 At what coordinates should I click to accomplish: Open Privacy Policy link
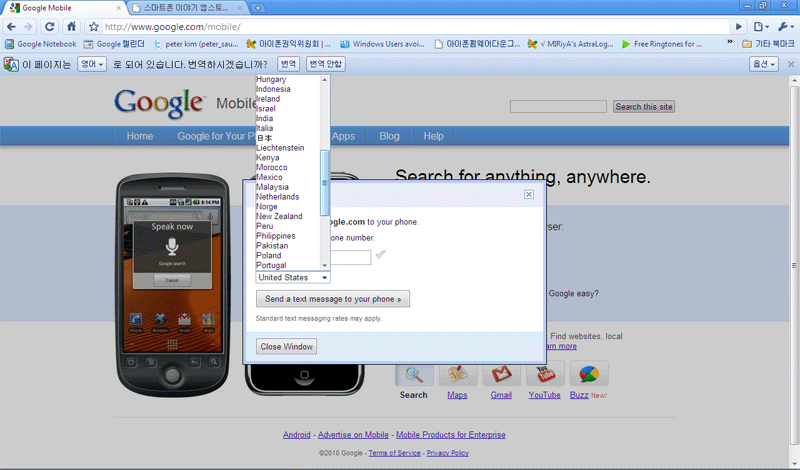tap(447, 453)
